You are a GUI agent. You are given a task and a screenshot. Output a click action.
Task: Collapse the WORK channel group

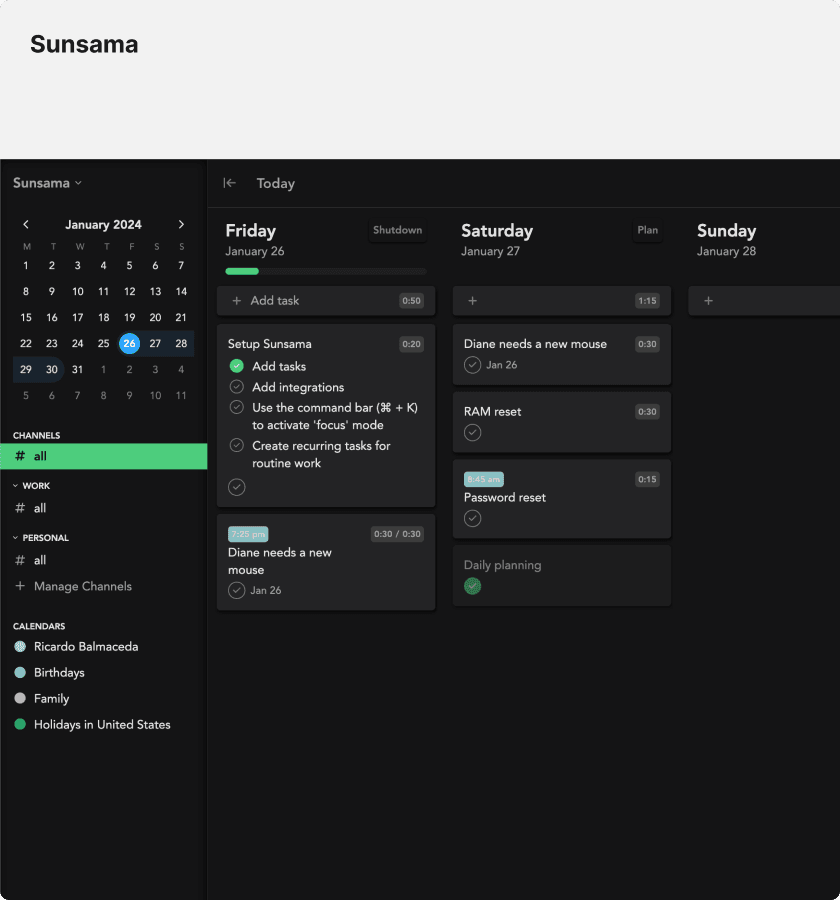point(16,486)
